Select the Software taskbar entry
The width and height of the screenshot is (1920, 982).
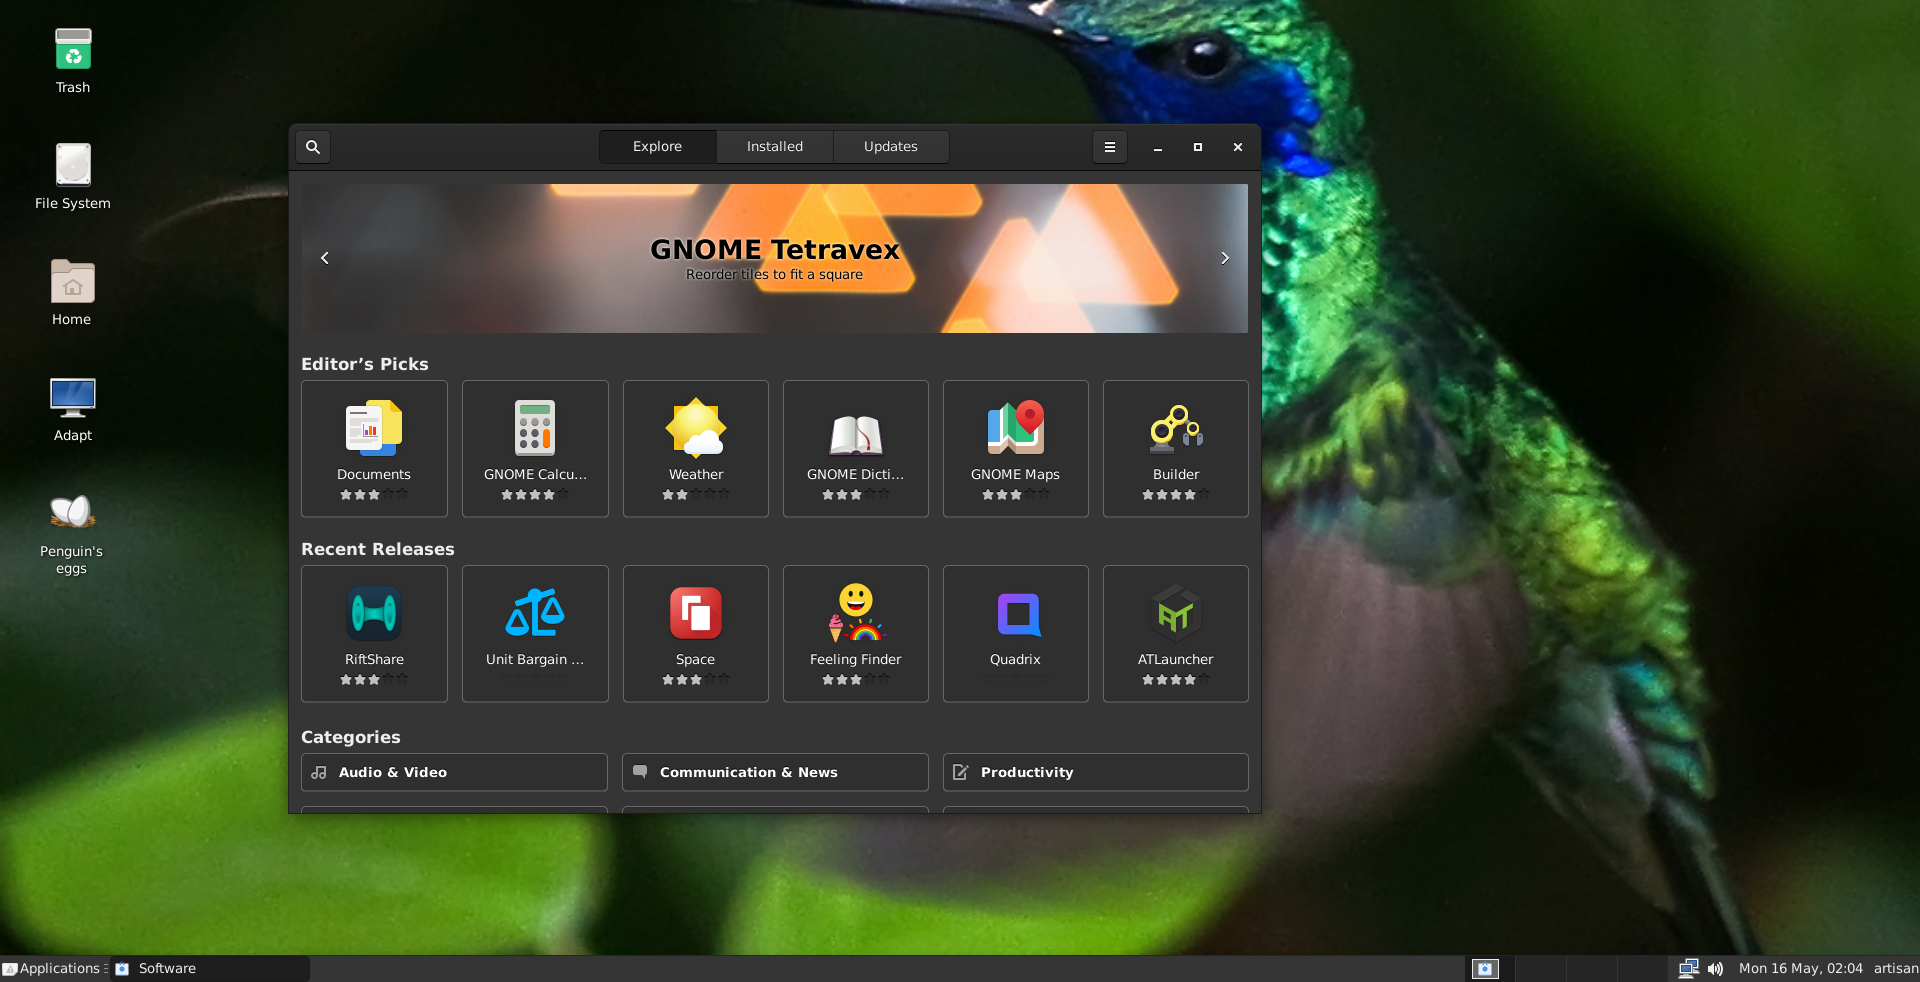pyautogui.click(x=210, y=968)
